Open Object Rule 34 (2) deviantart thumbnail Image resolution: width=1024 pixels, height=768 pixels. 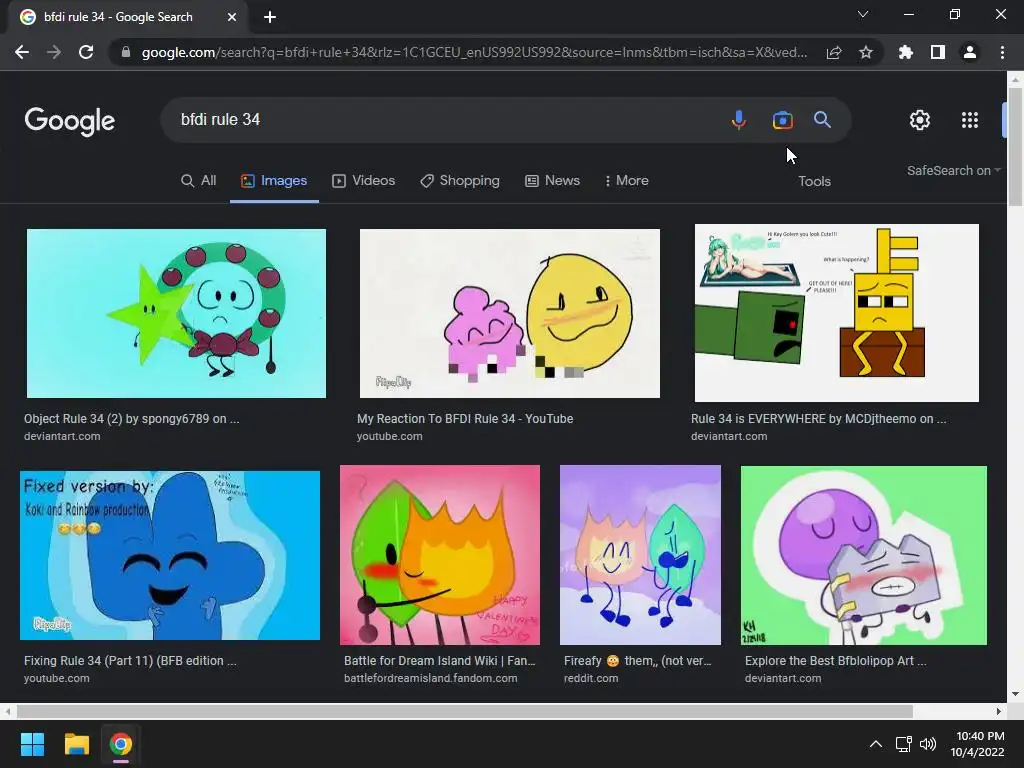click(x=176, y=313)
